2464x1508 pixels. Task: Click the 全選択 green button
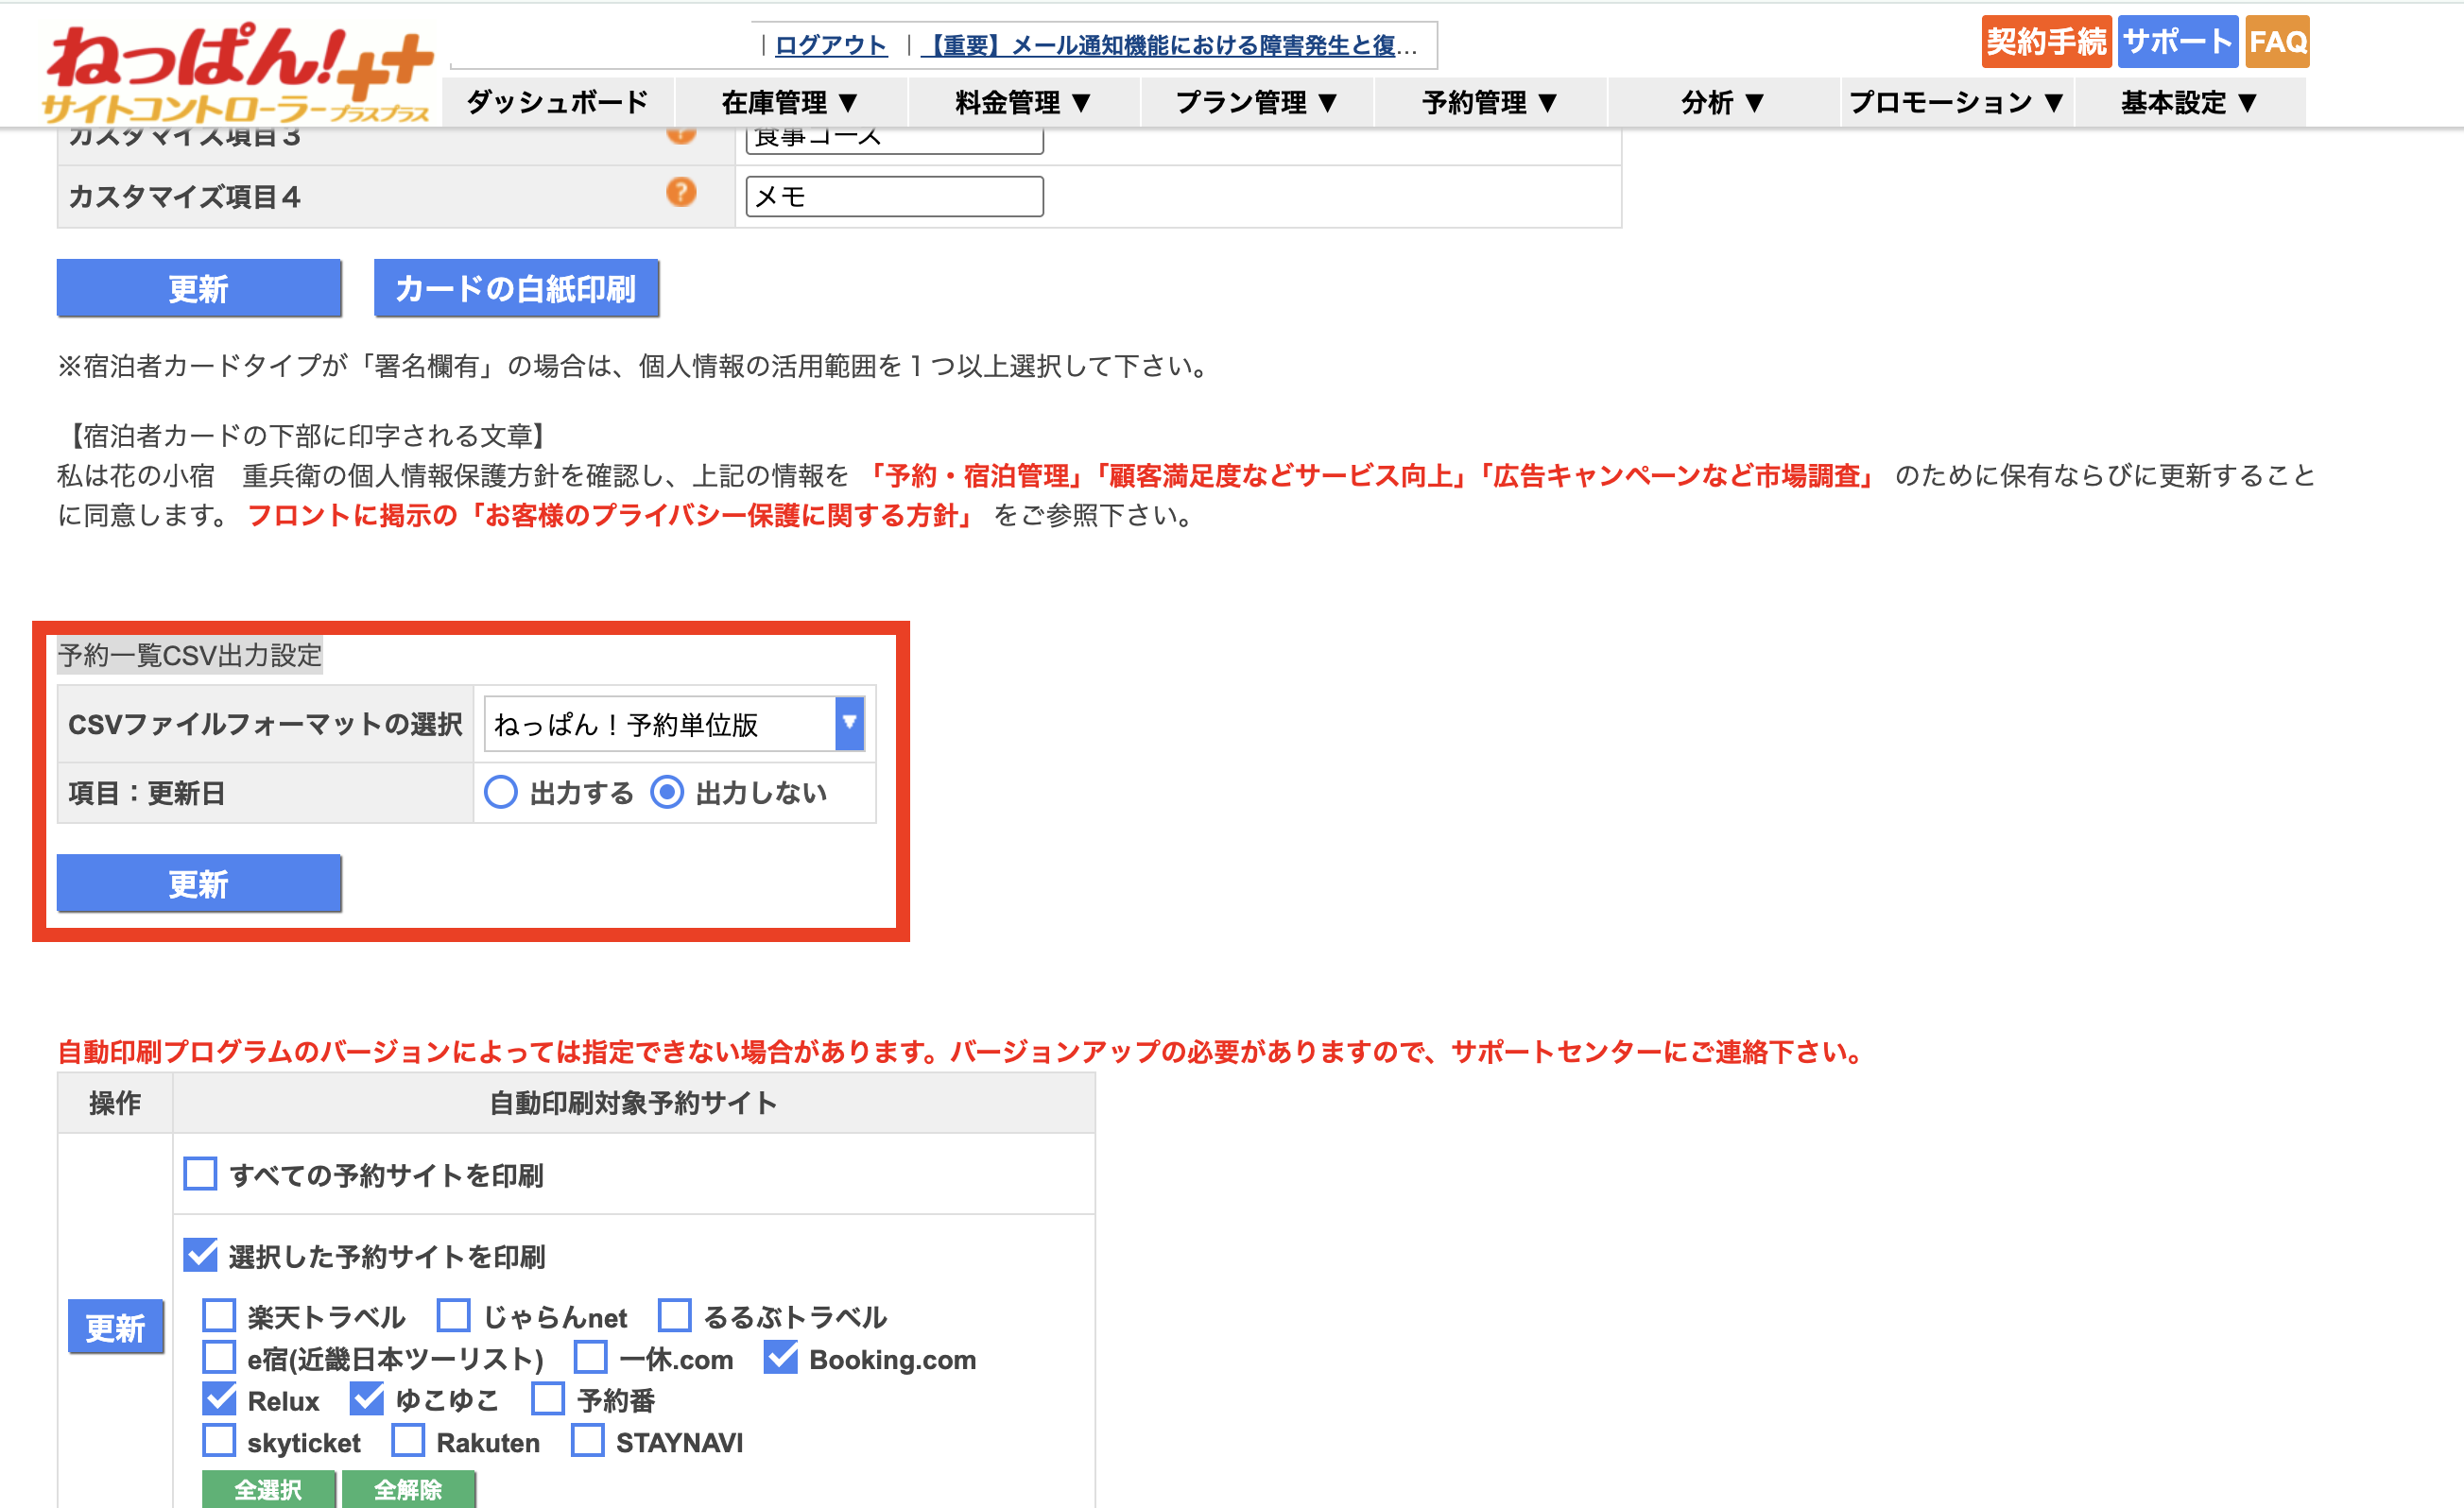[268, 1489]
